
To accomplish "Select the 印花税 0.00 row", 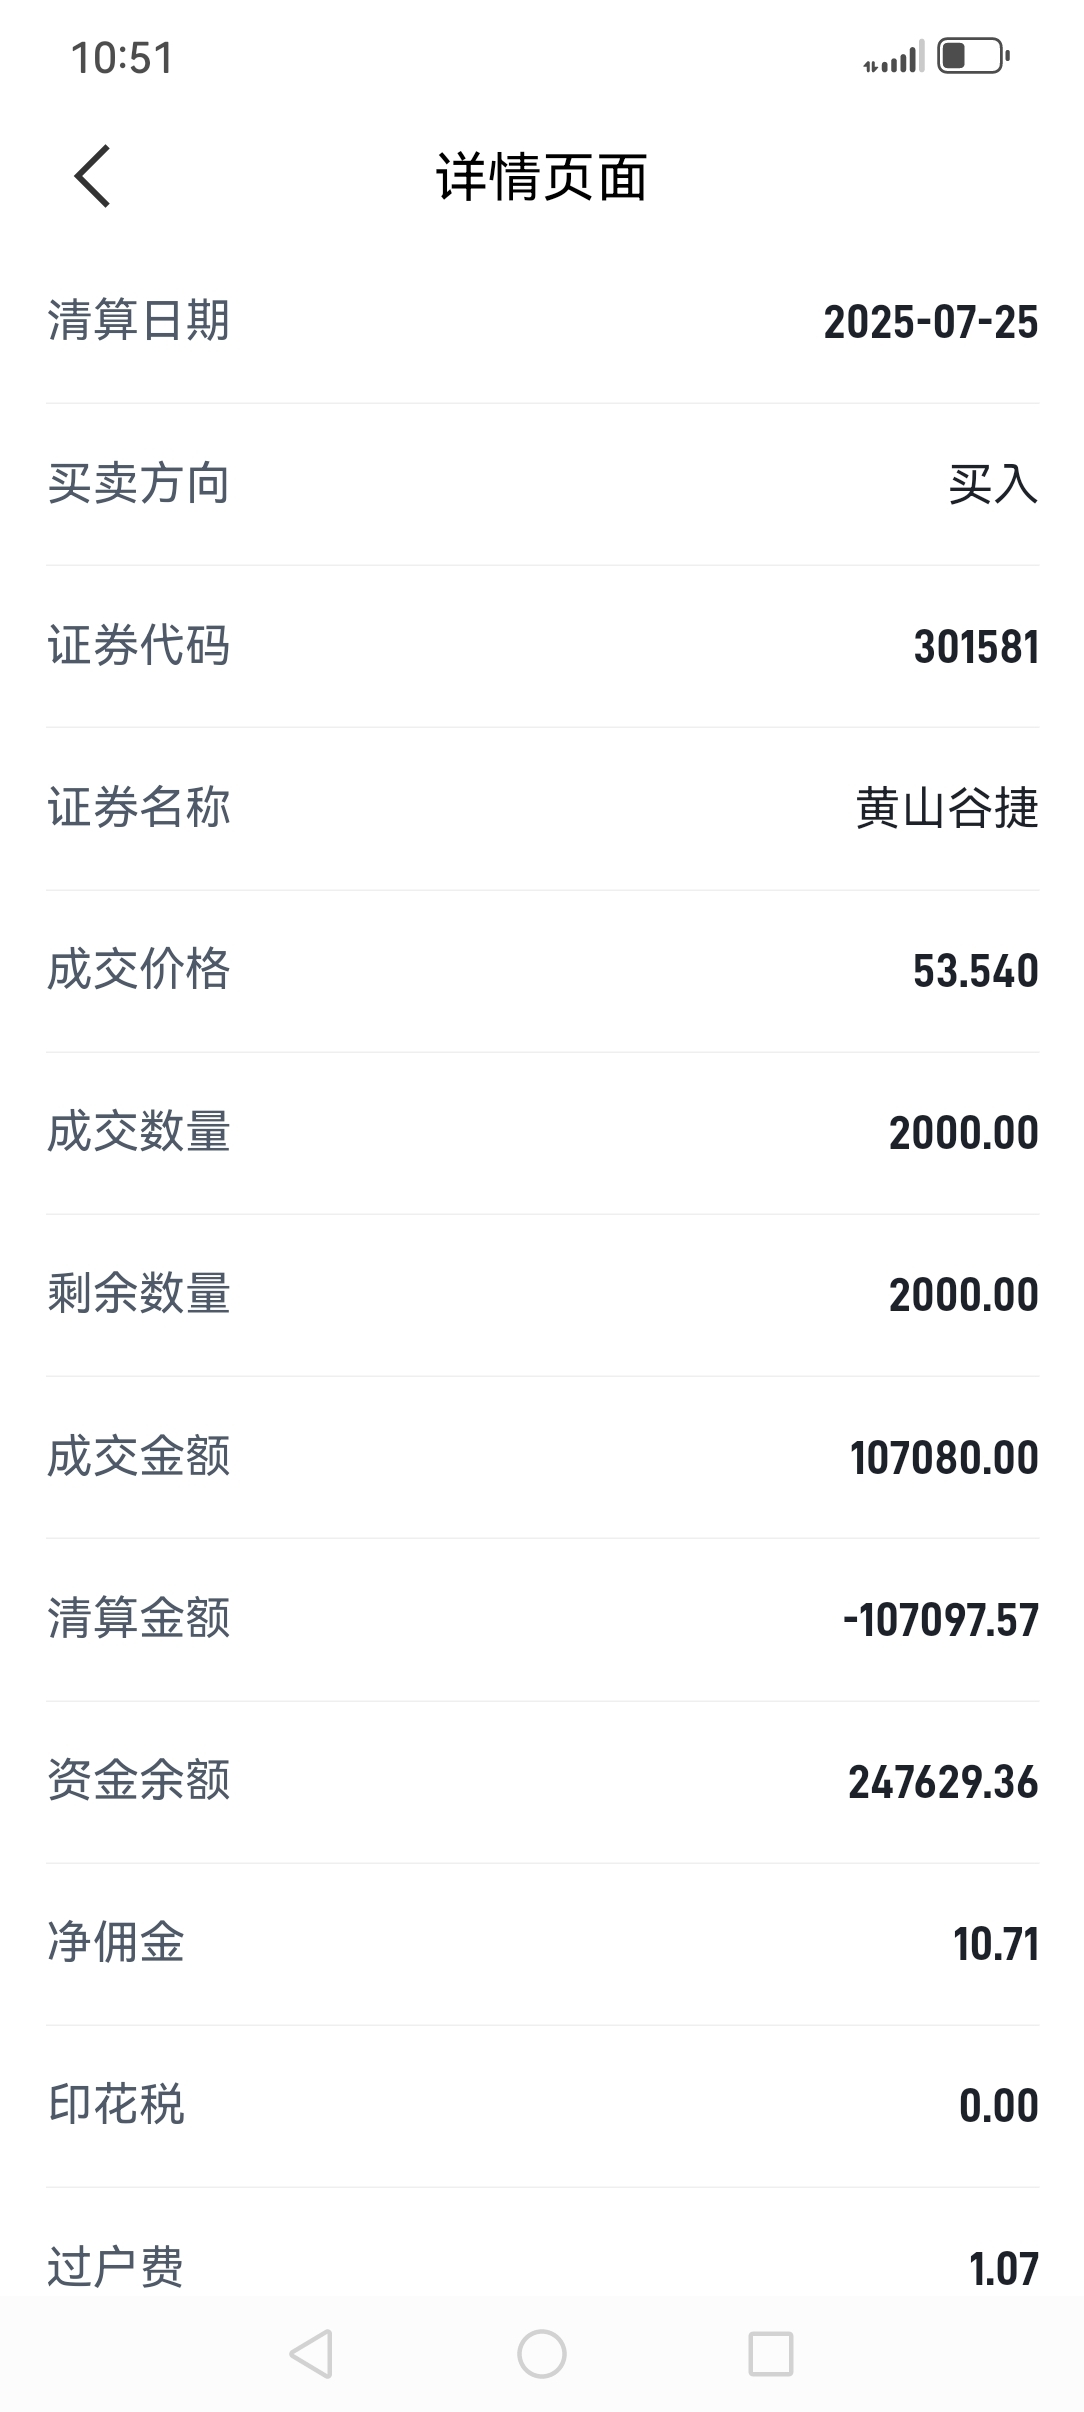I will 542,2106.
